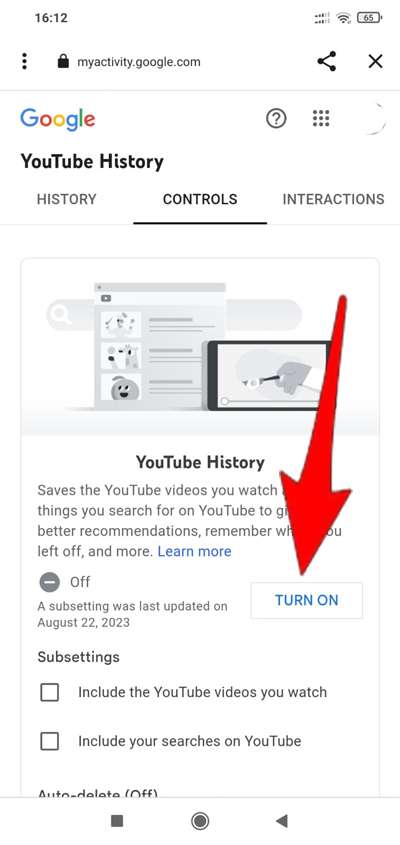
Task: Tap the Android back triangle button
Action: click(281, 821)
